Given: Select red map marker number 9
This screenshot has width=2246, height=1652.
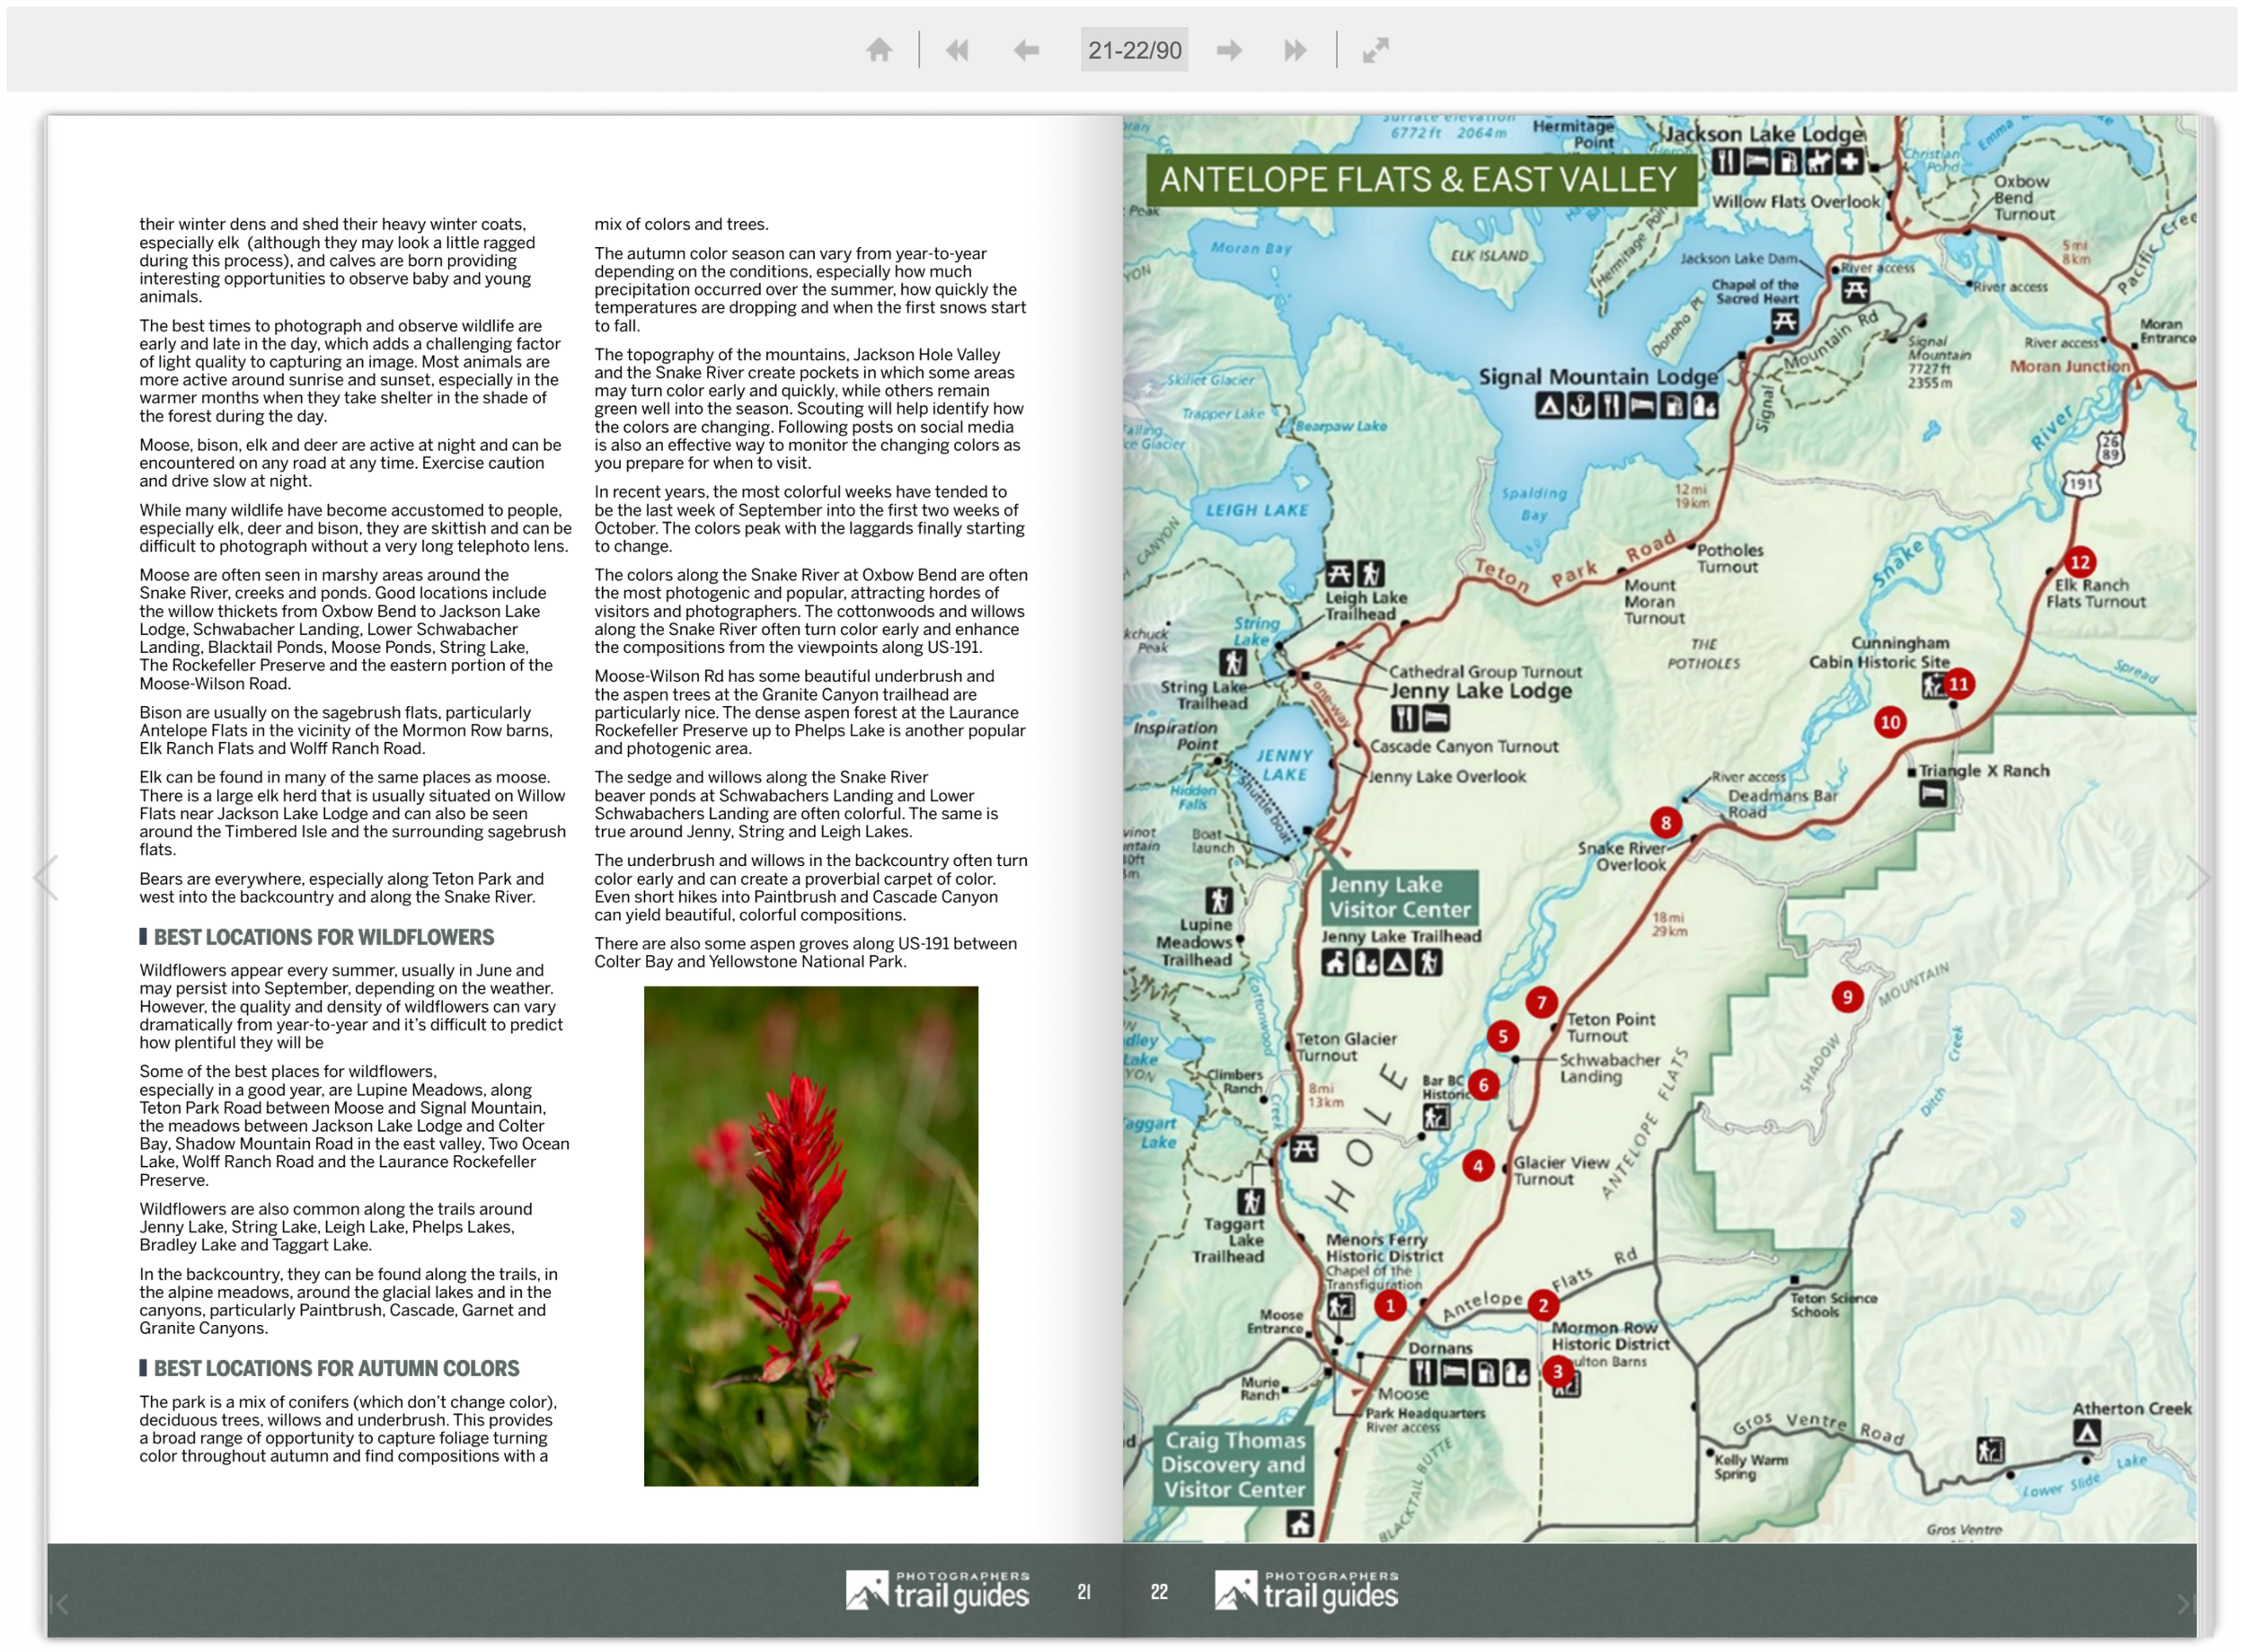Looking at the screenshot, I should pos(1847,996).
